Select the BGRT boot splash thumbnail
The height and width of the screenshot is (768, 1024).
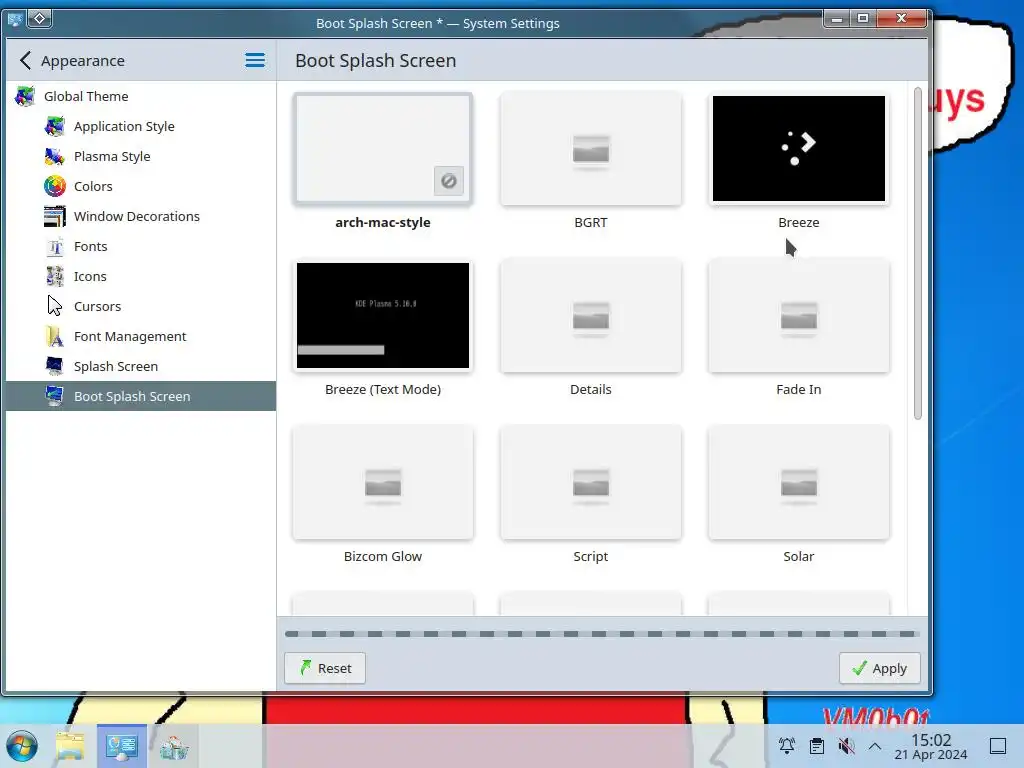[591, 148]
